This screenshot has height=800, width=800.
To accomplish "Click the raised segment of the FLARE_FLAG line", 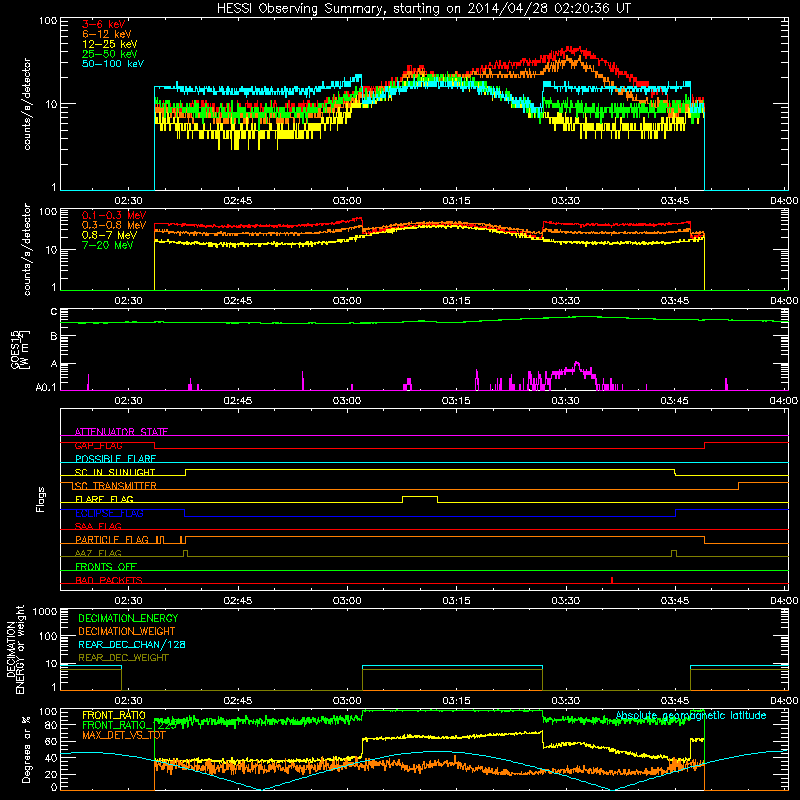I will coord(420,496).
